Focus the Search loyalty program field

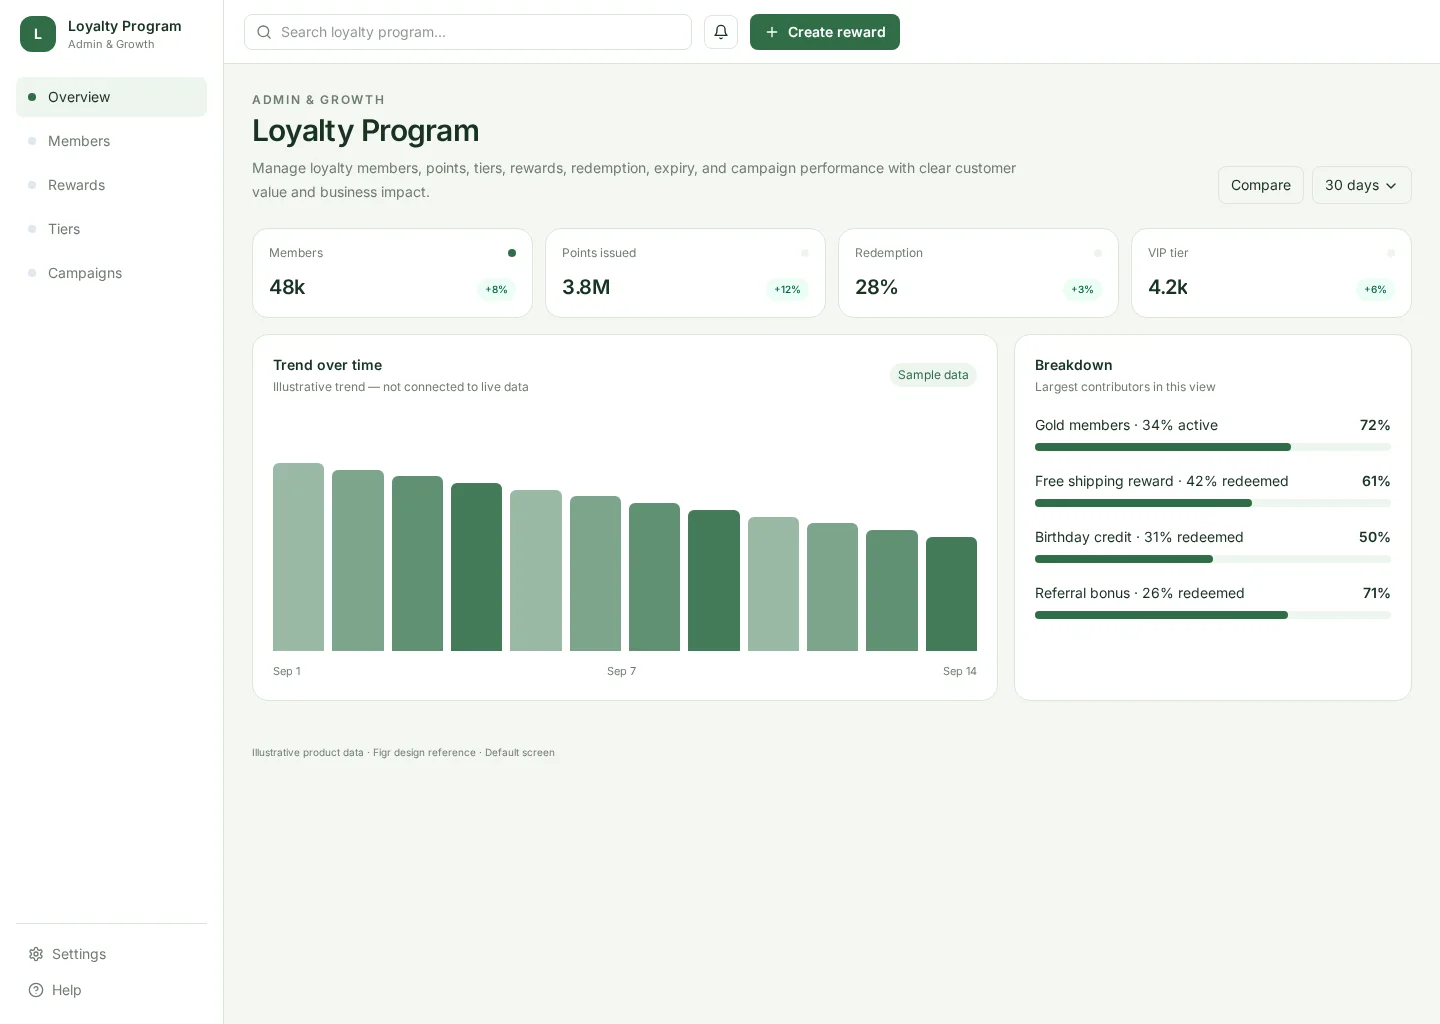468,32
